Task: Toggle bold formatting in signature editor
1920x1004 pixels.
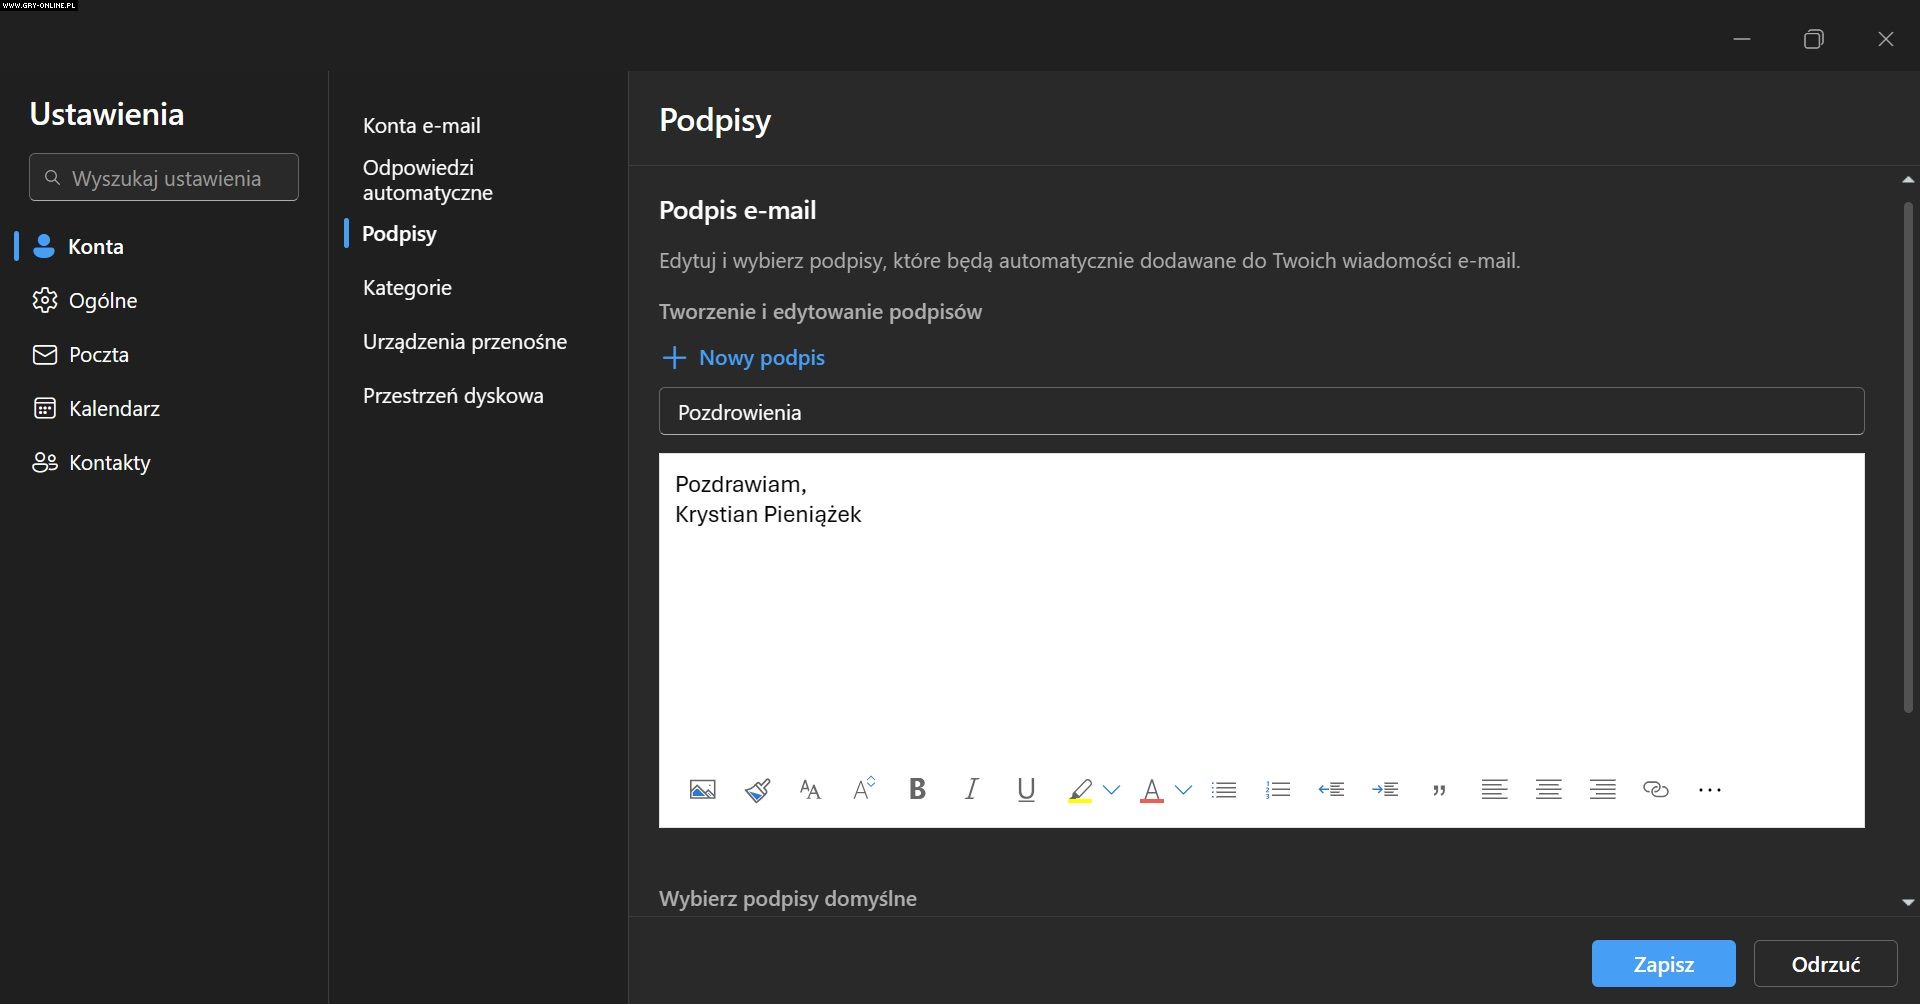Action: (x=917, y=790)
